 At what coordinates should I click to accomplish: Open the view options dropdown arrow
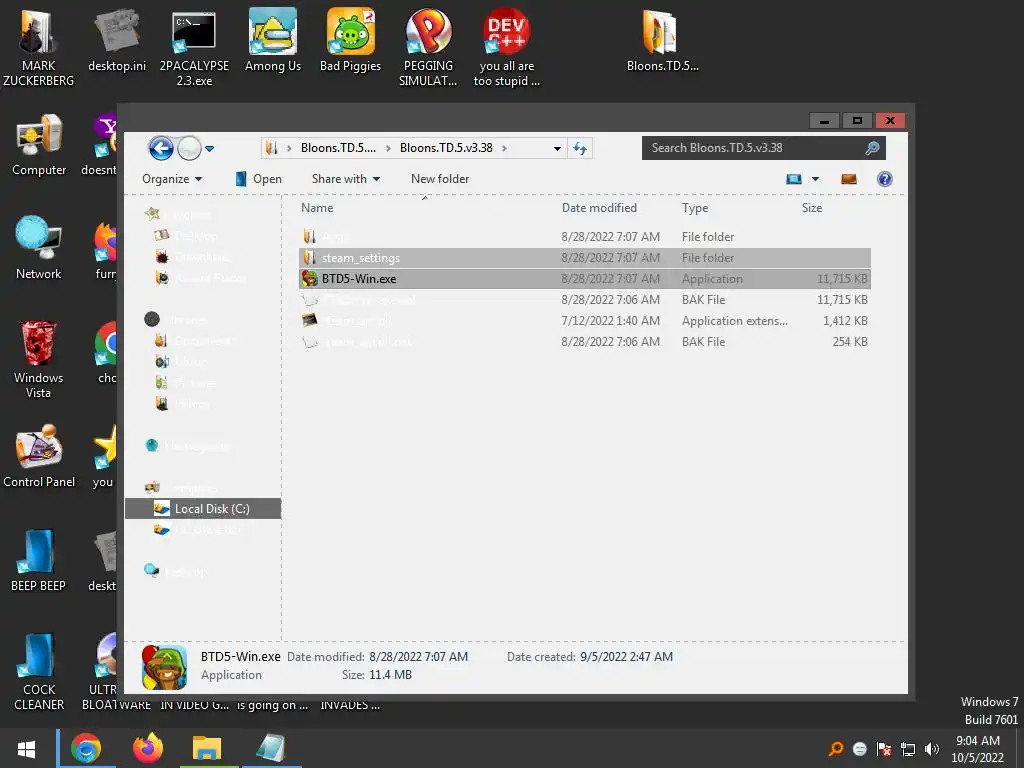click(815, 179)
